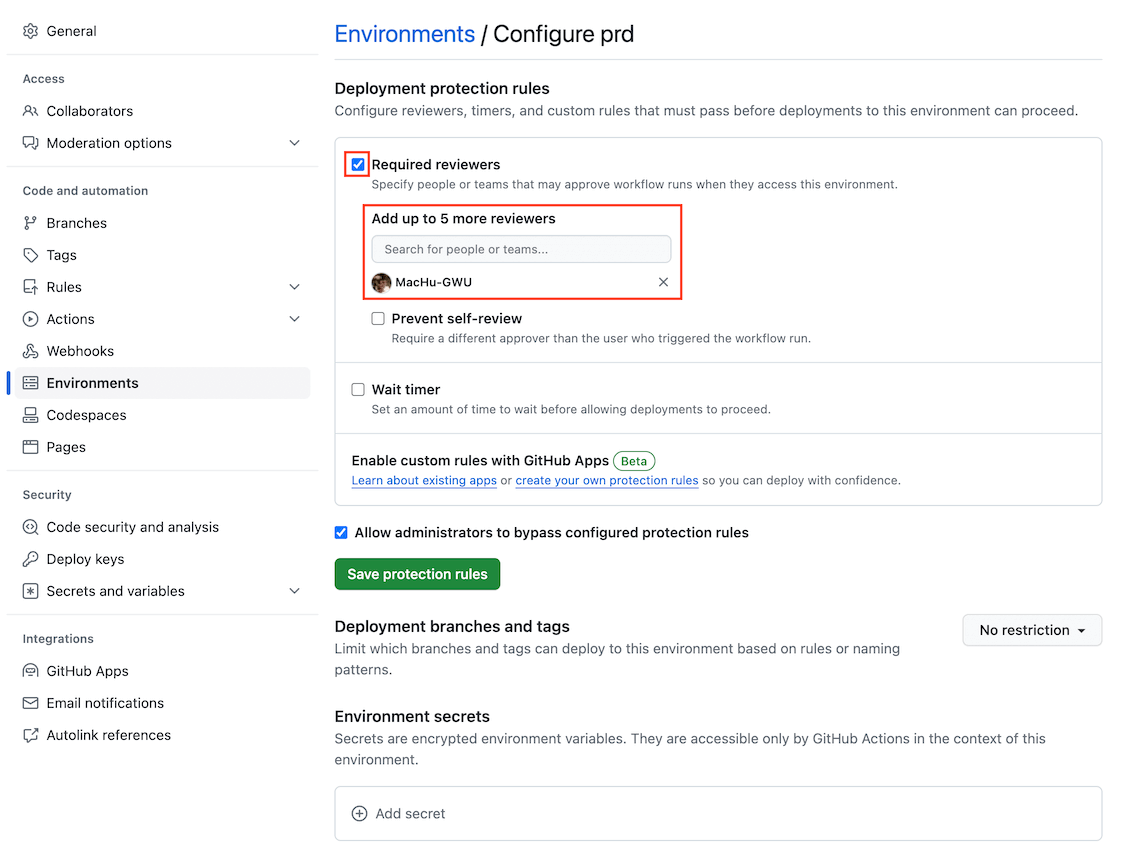Toggle Allow administrators to bypass checkbox
Viewport: 1125px width, 850px height.
341,532
